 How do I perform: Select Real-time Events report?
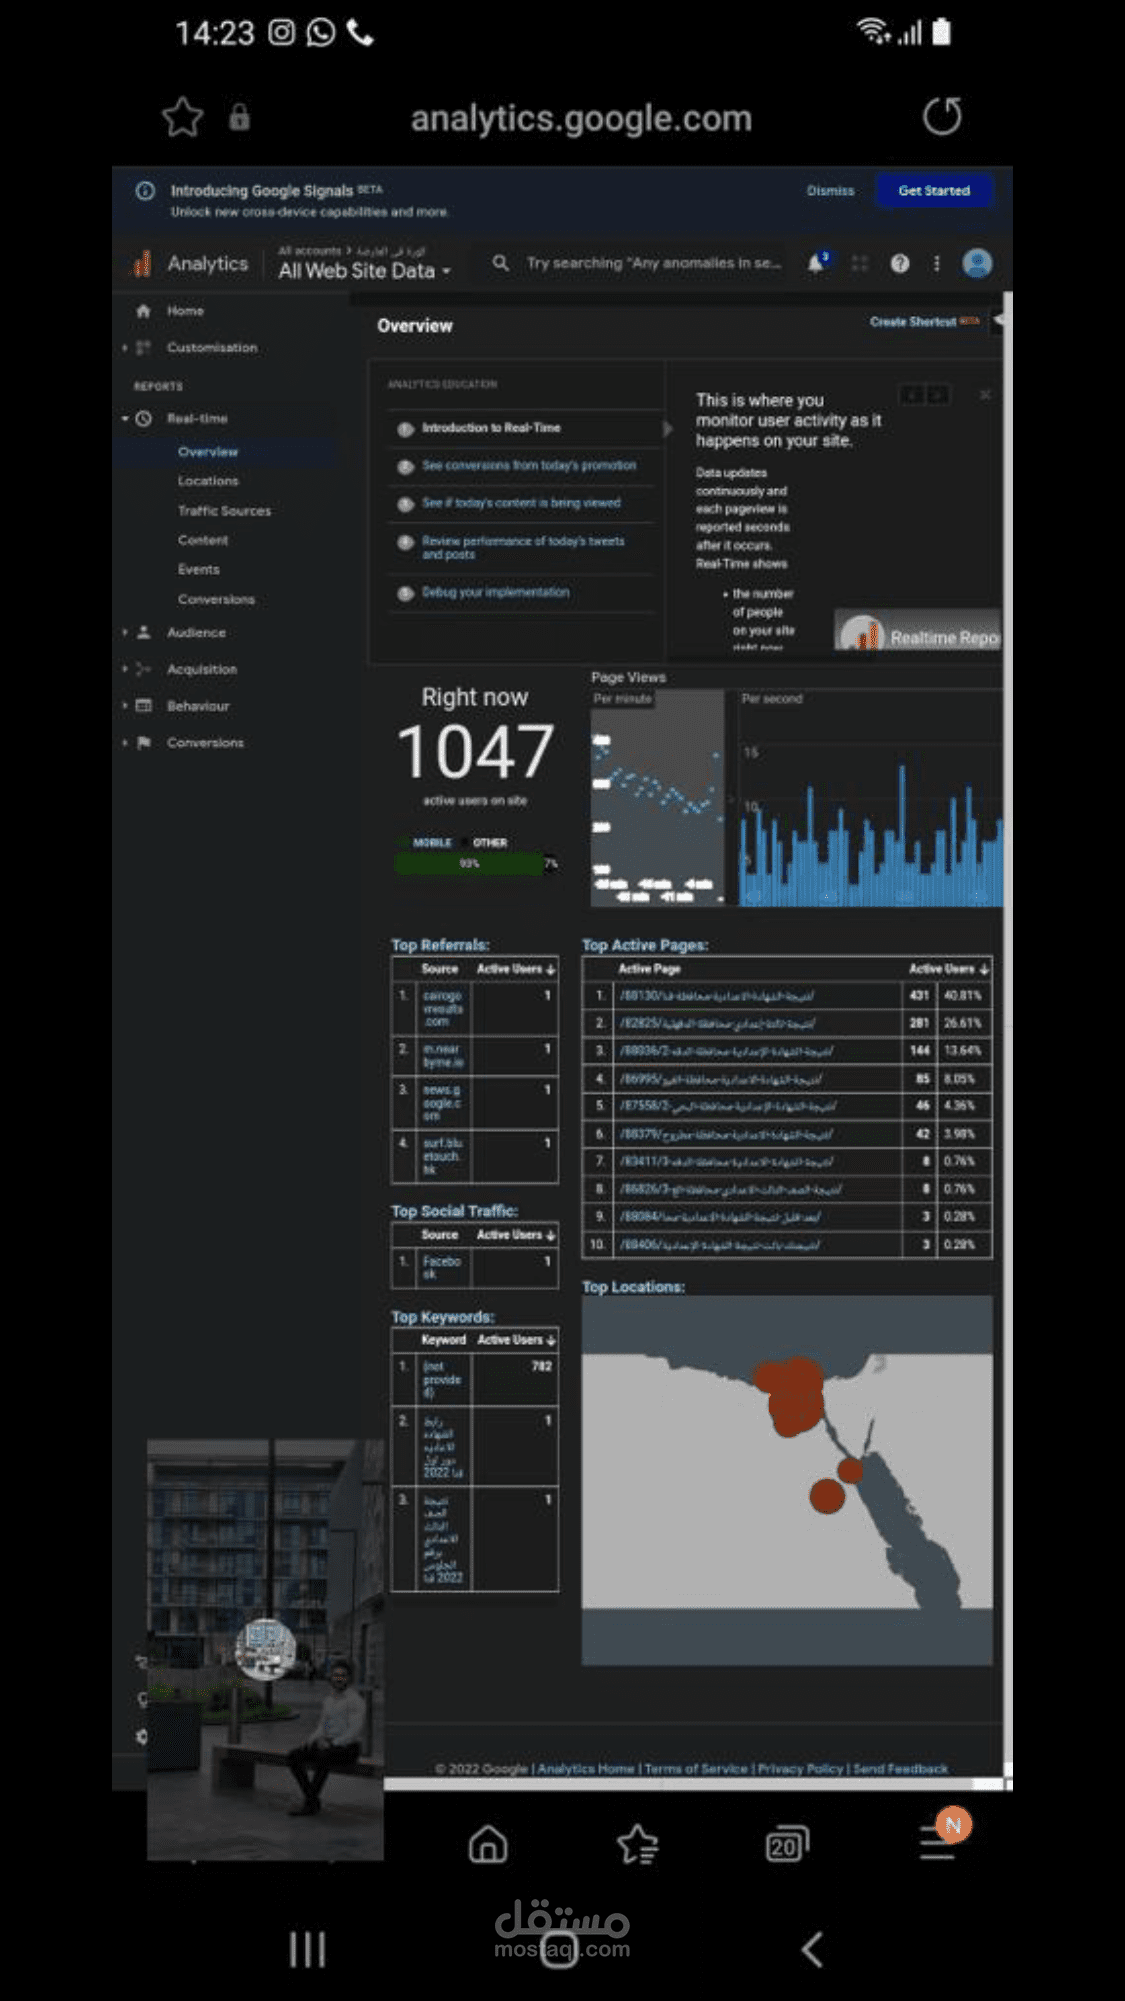pos(198,569)
